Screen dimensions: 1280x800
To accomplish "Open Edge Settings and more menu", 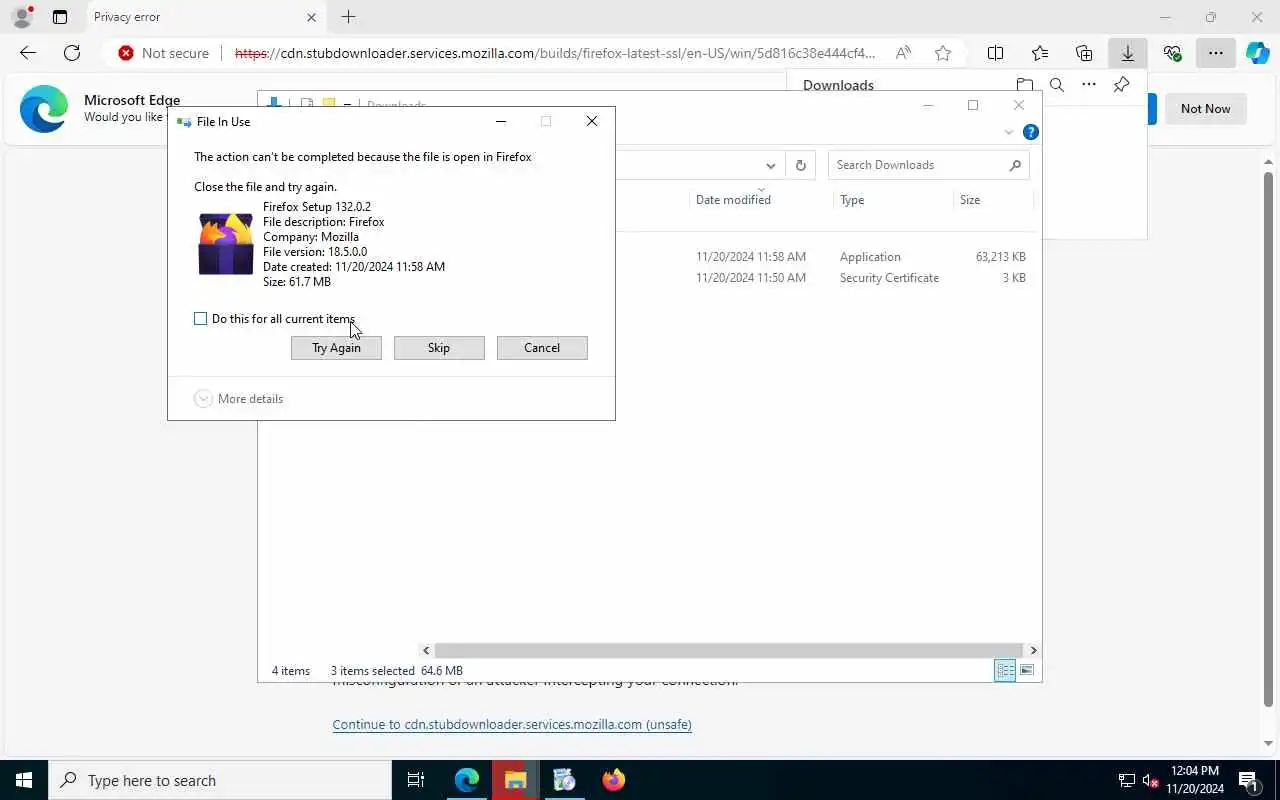I will tap(1215, 53).
